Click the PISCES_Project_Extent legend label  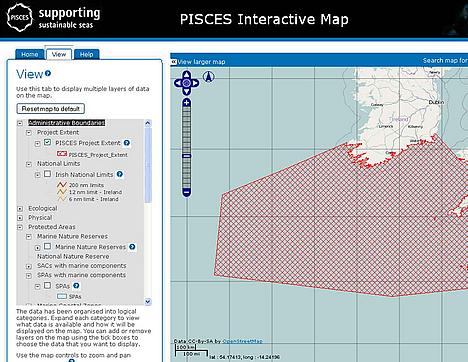click(x=98, y=155)
